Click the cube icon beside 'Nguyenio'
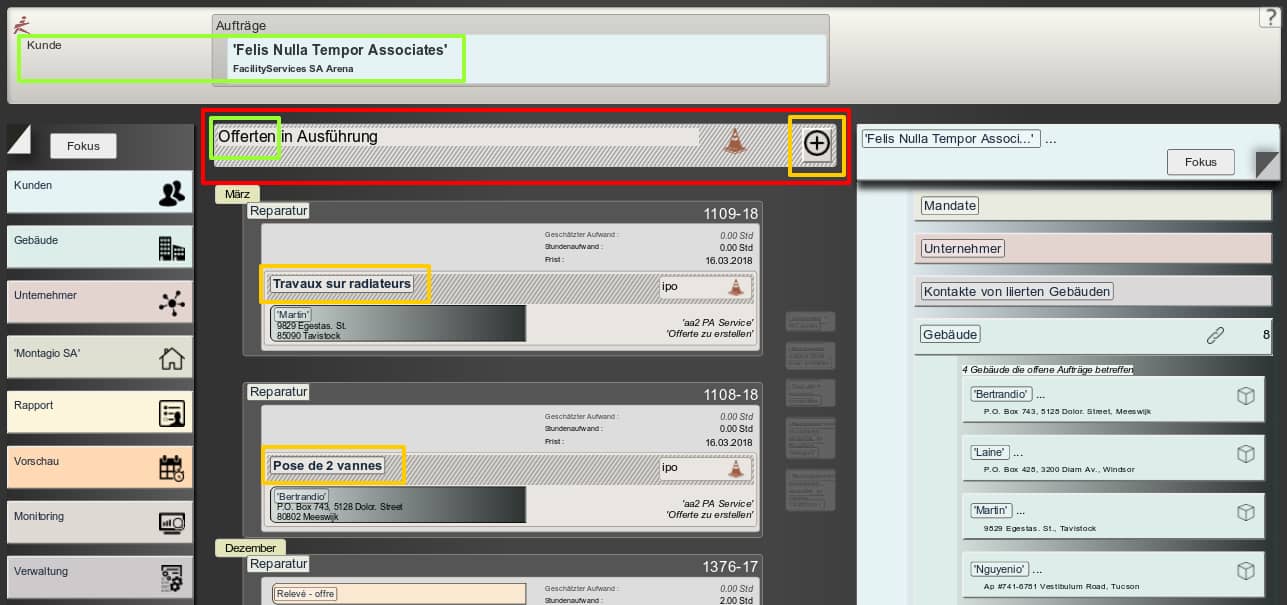The height and width of the screenshot is (605, 1287). [x=1245, y=570]
